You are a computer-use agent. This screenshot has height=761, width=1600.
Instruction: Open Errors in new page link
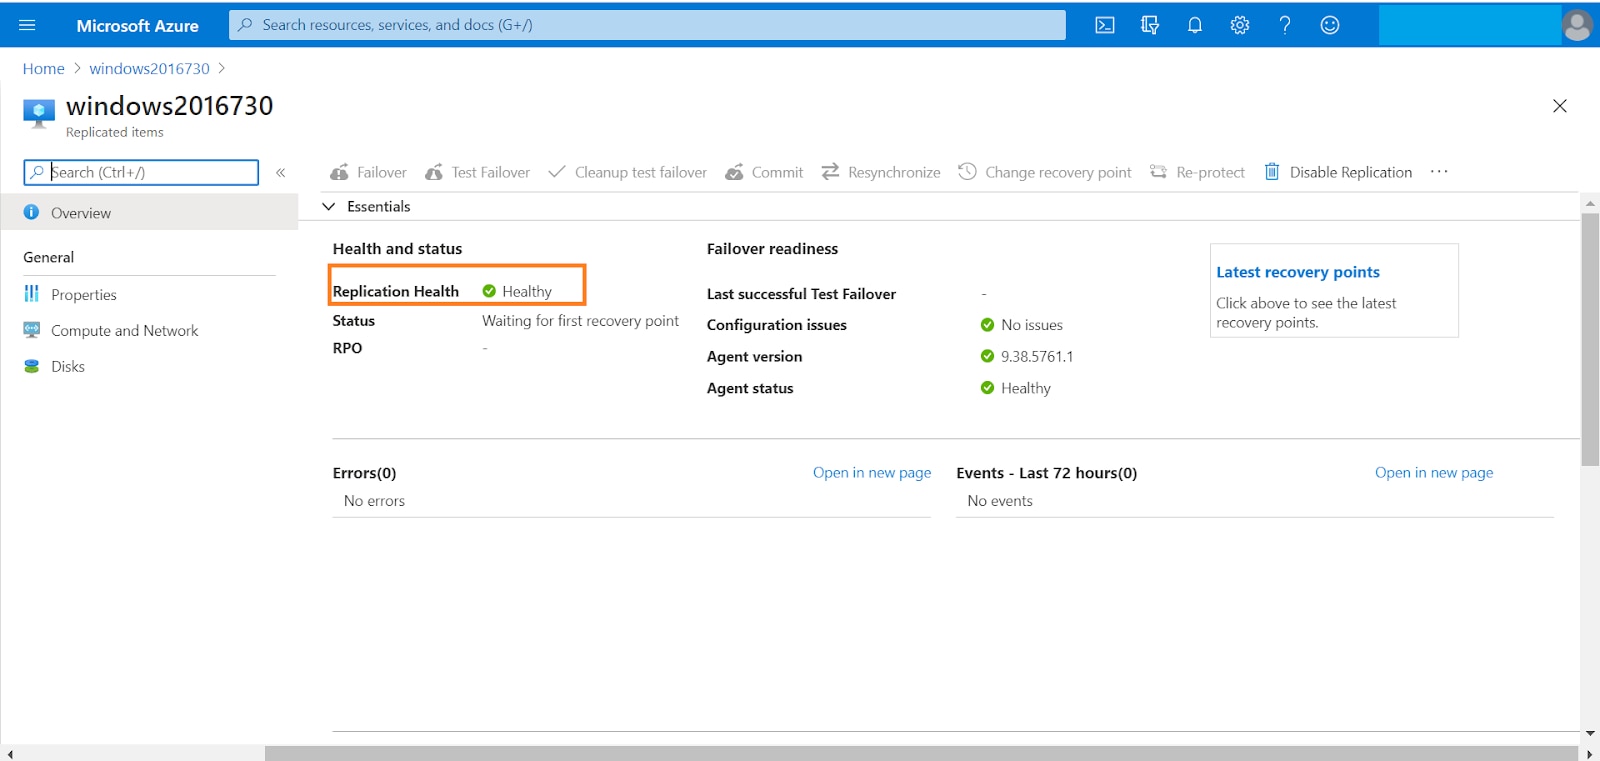tap(871, 472)
